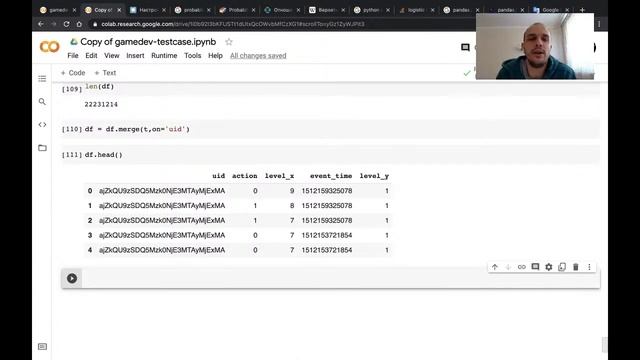Click the vertical scrollbar at bottom right
Screen dimensions: 640x360
(604, 345)
